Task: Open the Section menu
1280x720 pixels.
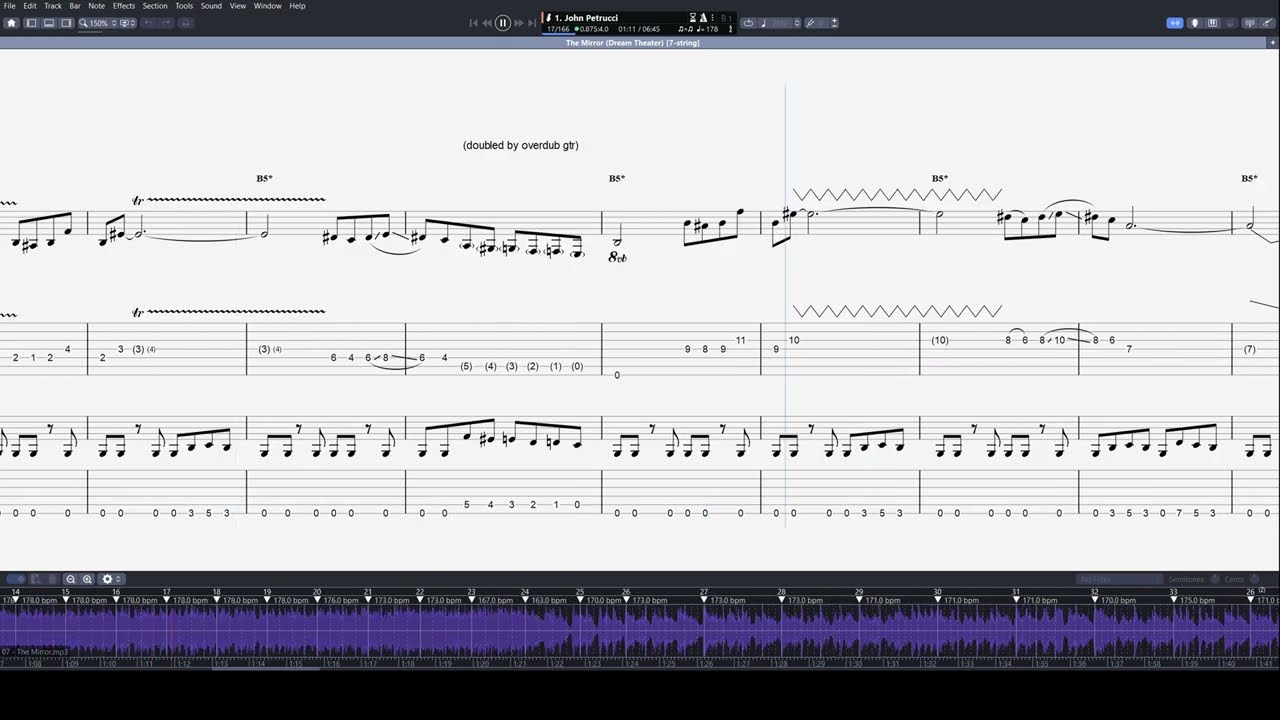Action: tap(155, 6)
